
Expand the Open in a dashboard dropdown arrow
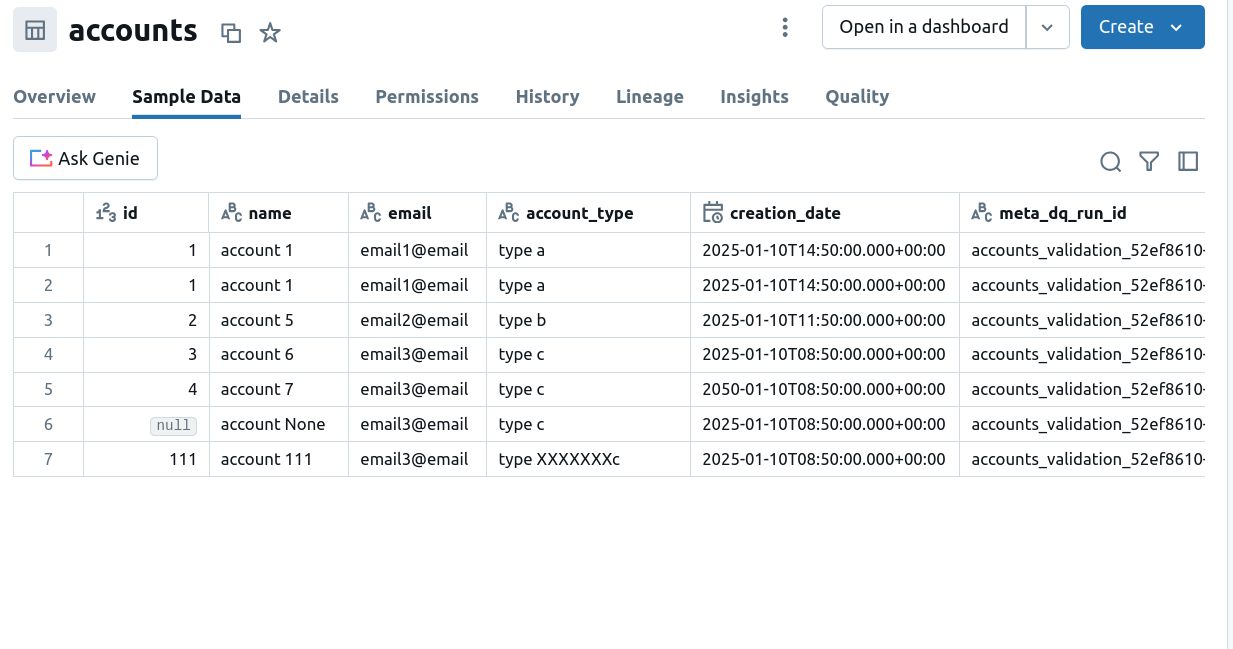(x=1048, y=28)
